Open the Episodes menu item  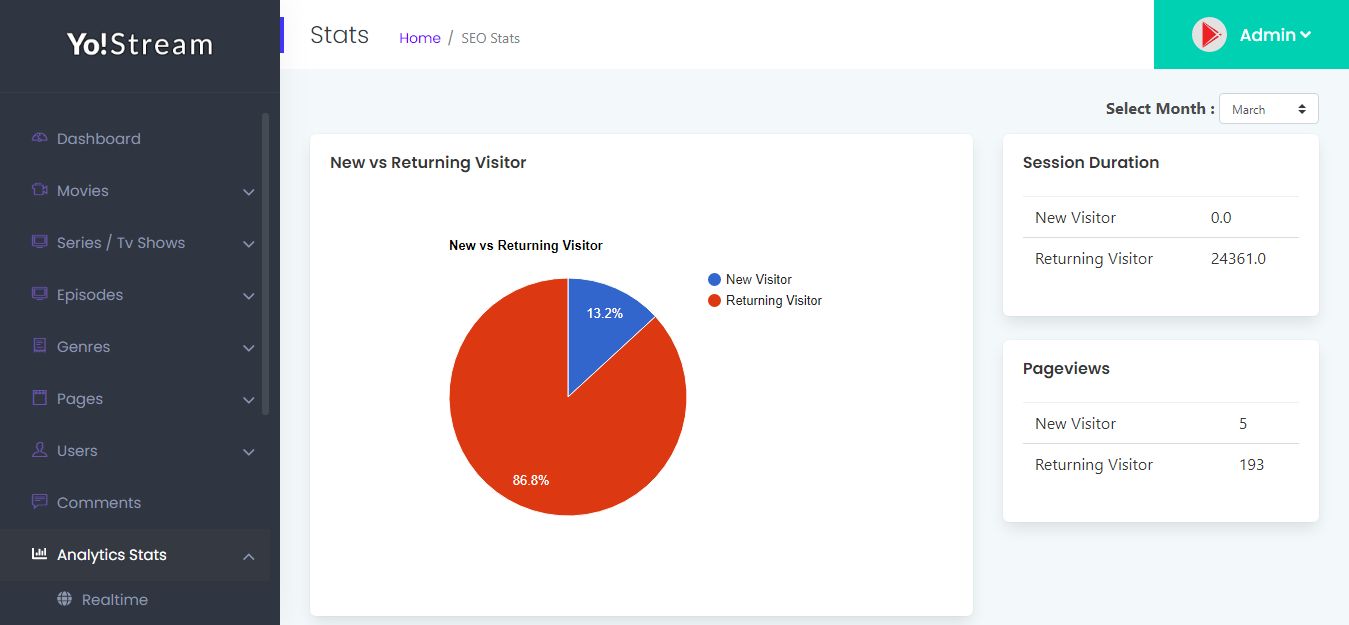pos(90,295)
